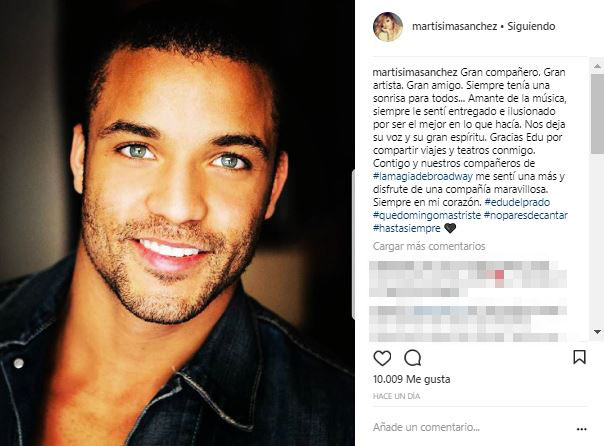The image size is (604, 446).
Task: View the 10.009 Me gusta likes list
Action: [x=411, y=379]
